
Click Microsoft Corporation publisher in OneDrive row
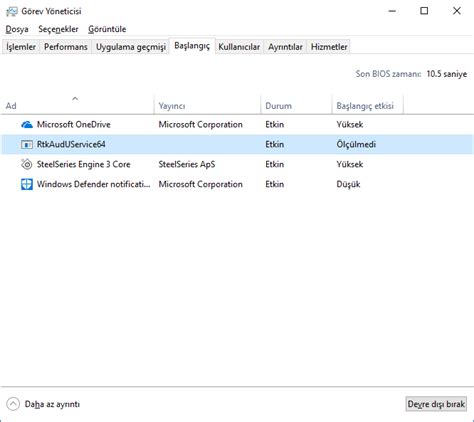coord(200,125)
